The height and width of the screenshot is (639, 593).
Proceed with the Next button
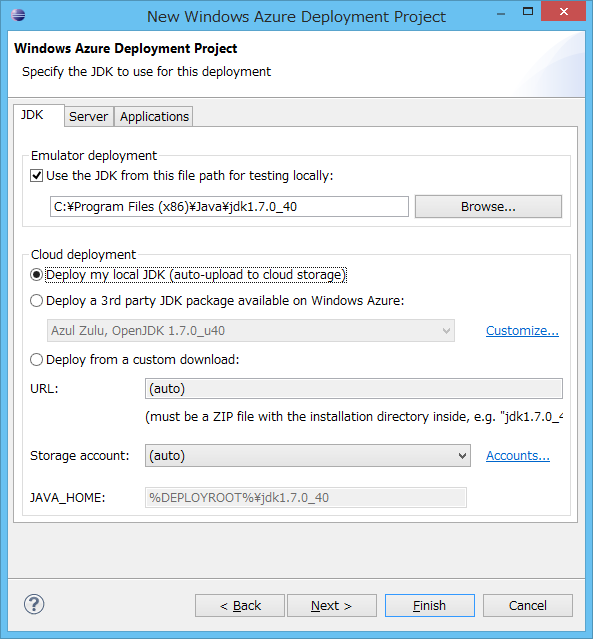pos(332,606)
